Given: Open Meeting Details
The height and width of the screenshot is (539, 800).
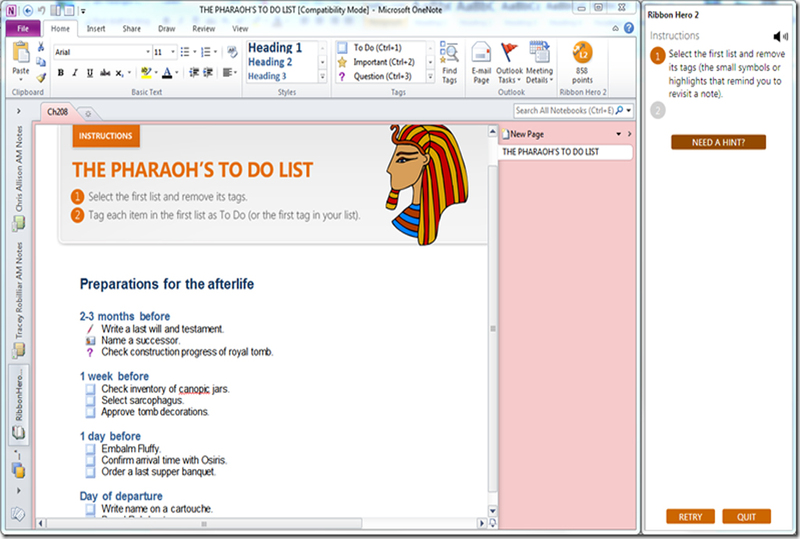Looking at the screenshot, I should tap(539, 62).
